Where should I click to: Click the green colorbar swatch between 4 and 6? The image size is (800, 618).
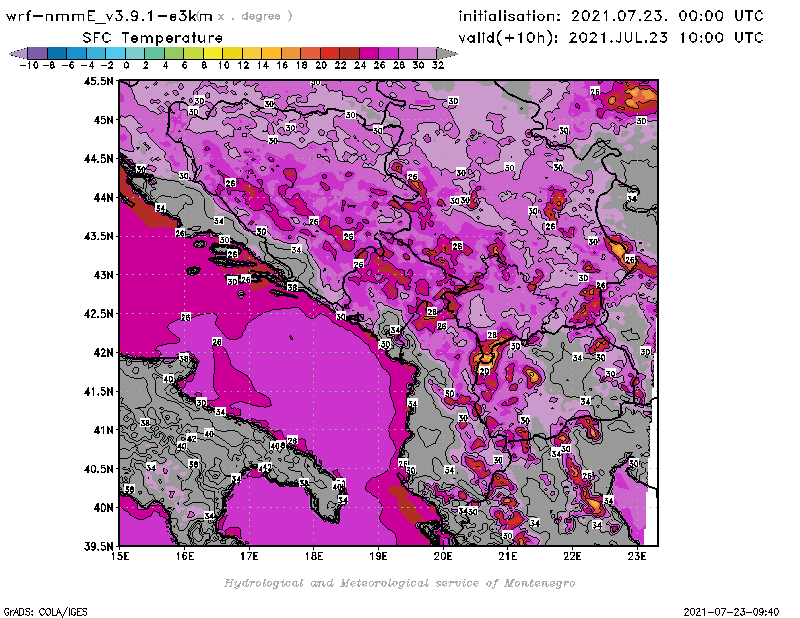(173, 53)
